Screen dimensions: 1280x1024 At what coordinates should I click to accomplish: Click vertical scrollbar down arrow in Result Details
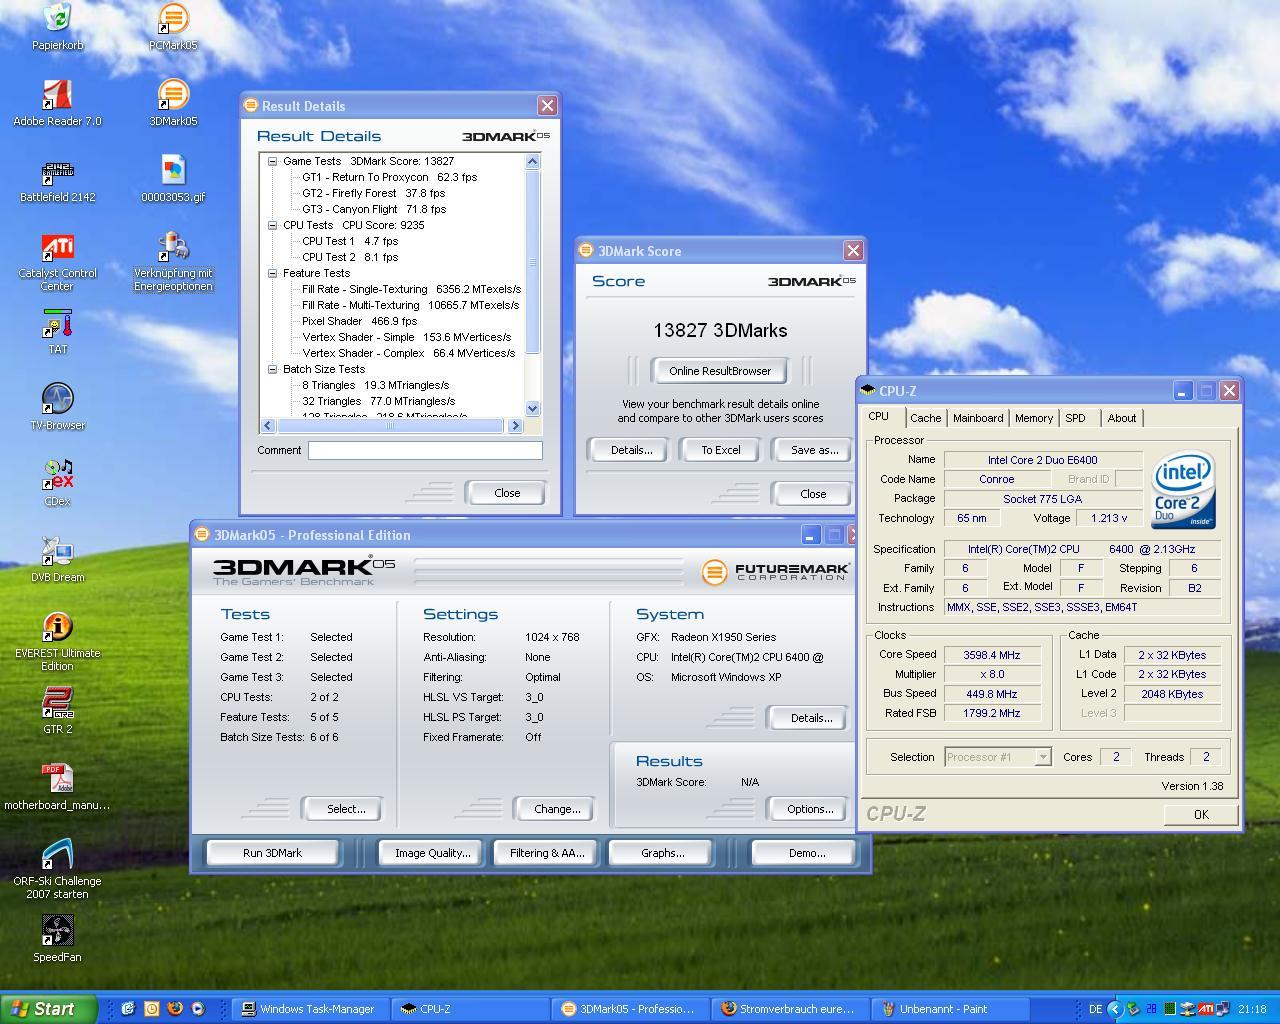click(x=532, y=408)
